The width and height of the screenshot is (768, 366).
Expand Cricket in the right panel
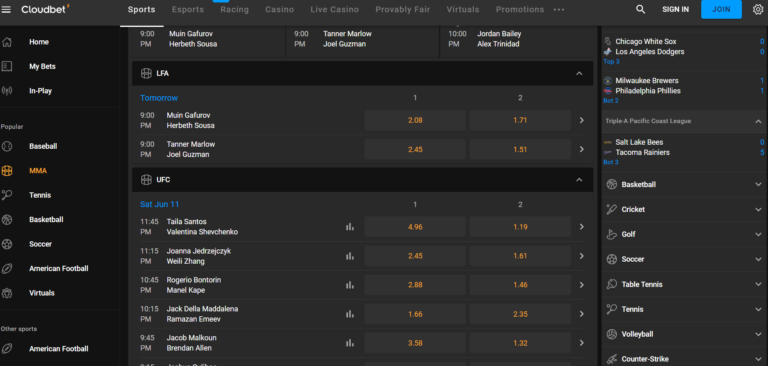758,209
